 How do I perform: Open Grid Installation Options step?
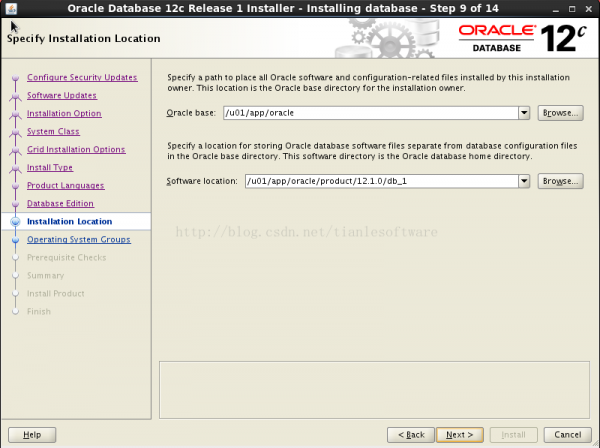pyautogui.click(x=76, y=149)
